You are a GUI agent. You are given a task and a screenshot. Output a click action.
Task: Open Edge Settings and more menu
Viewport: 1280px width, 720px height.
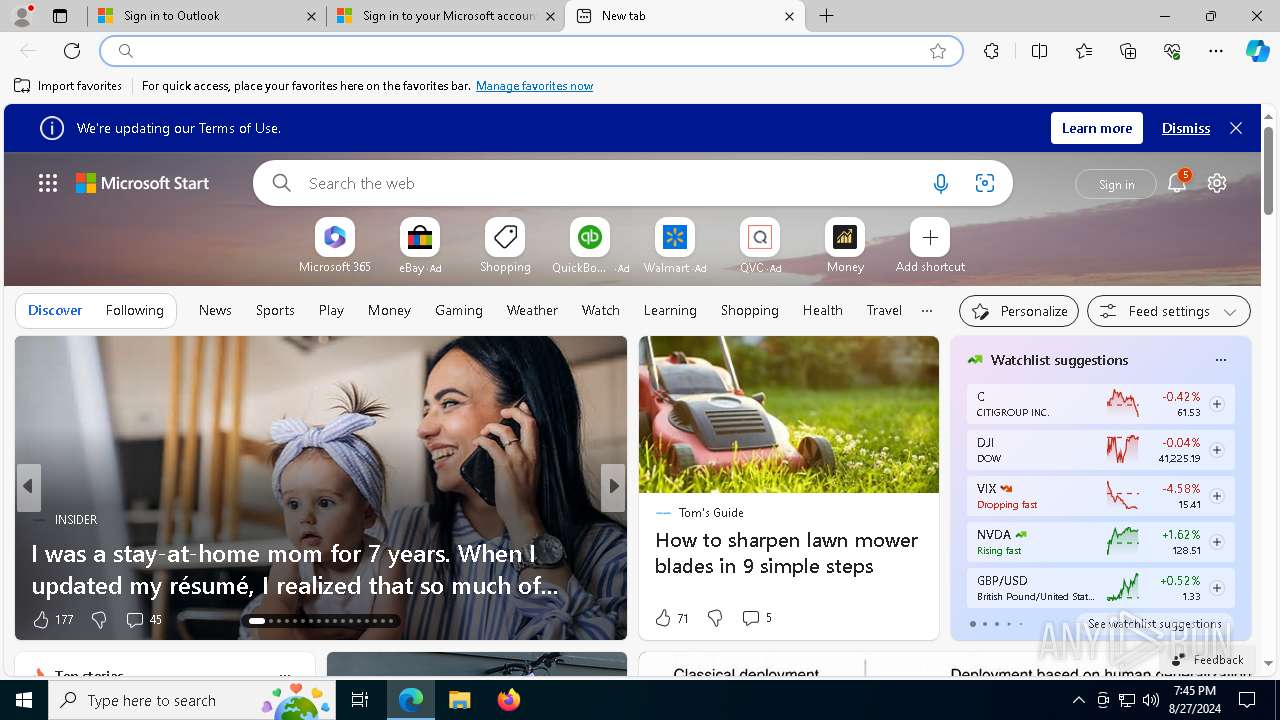point(1216,51)
